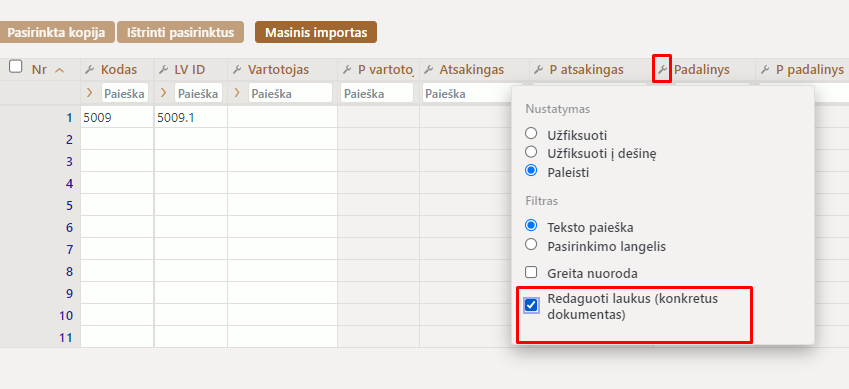Focus the LV ID Paieška search field
Viewport: 849px width, 389px height.
pos(198,93)
